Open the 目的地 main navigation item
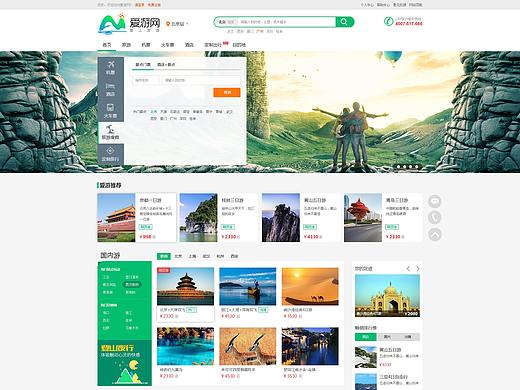Viewport: 520px width, 390px height. coord(239,45)
